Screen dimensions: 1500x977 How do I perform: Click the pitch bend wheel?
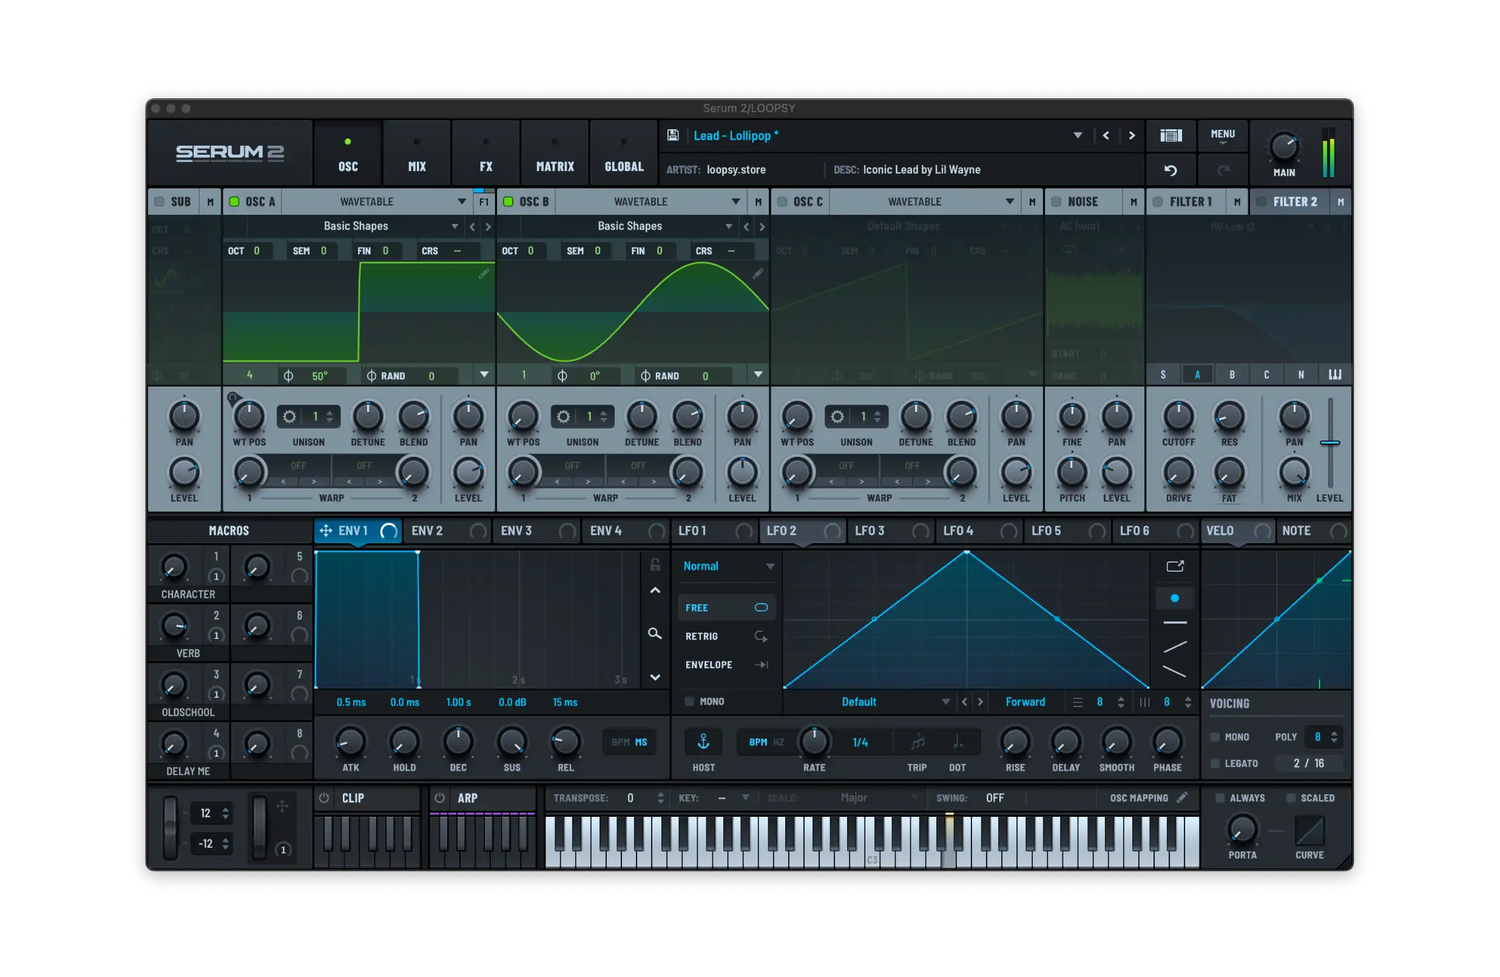click(x=170, y=826)
